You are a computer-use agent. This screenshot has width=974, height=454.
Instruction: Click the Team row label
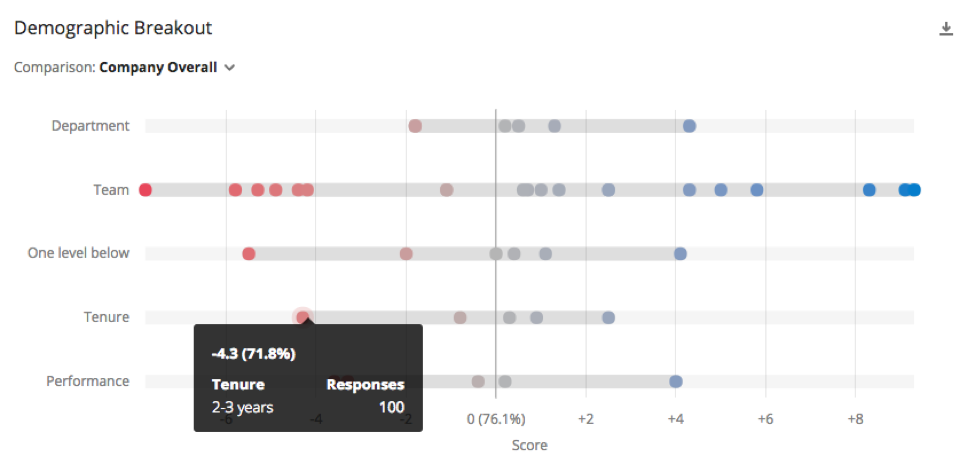111,190
